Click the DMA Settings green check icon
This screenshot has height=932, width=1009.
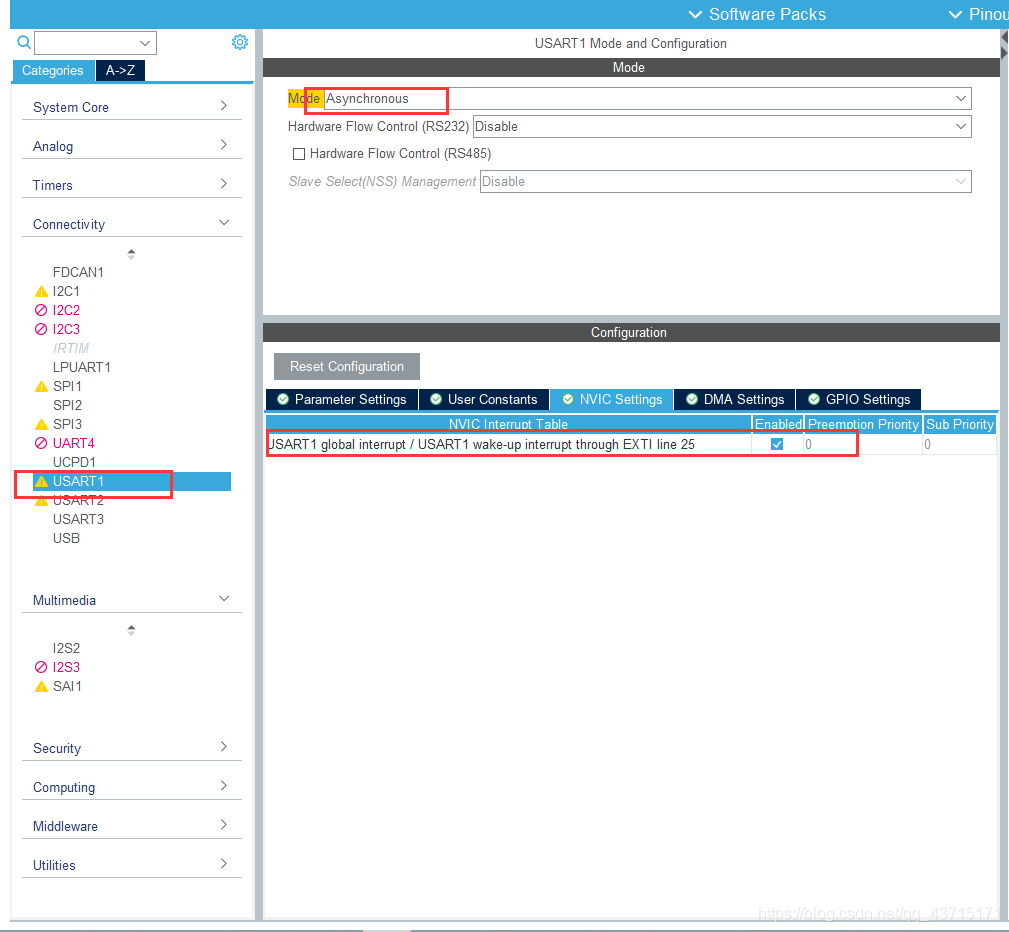coord(692,399)
